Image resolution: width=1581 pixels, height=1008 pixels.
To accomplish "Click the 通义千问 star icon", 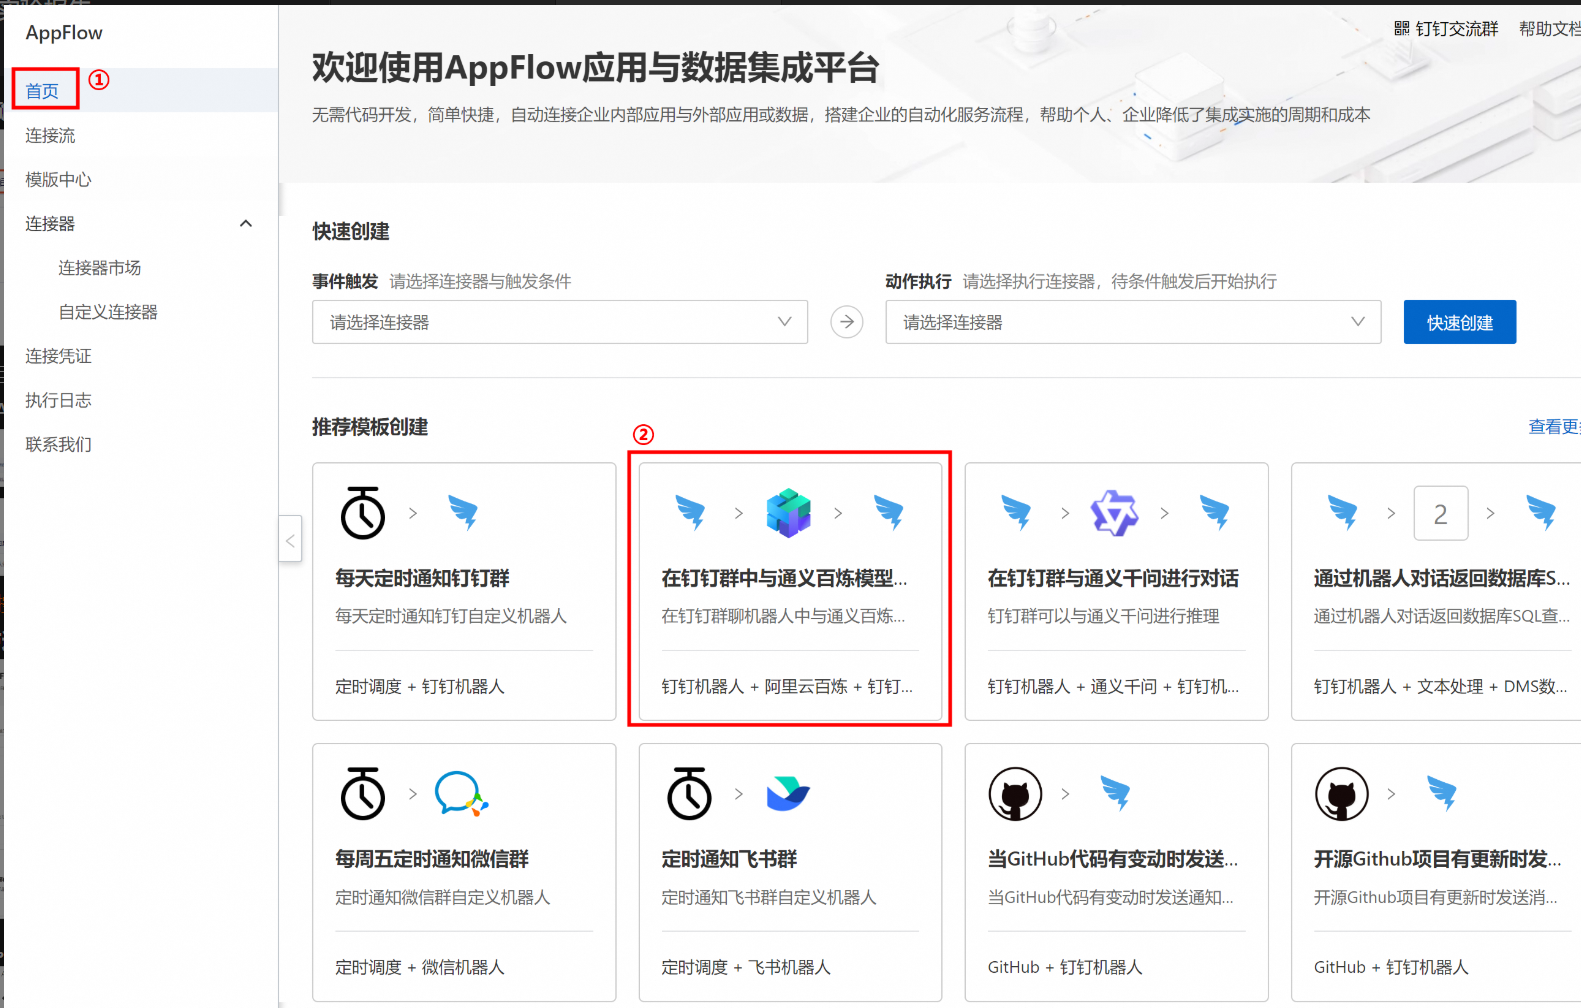I will coord(1114,513).
